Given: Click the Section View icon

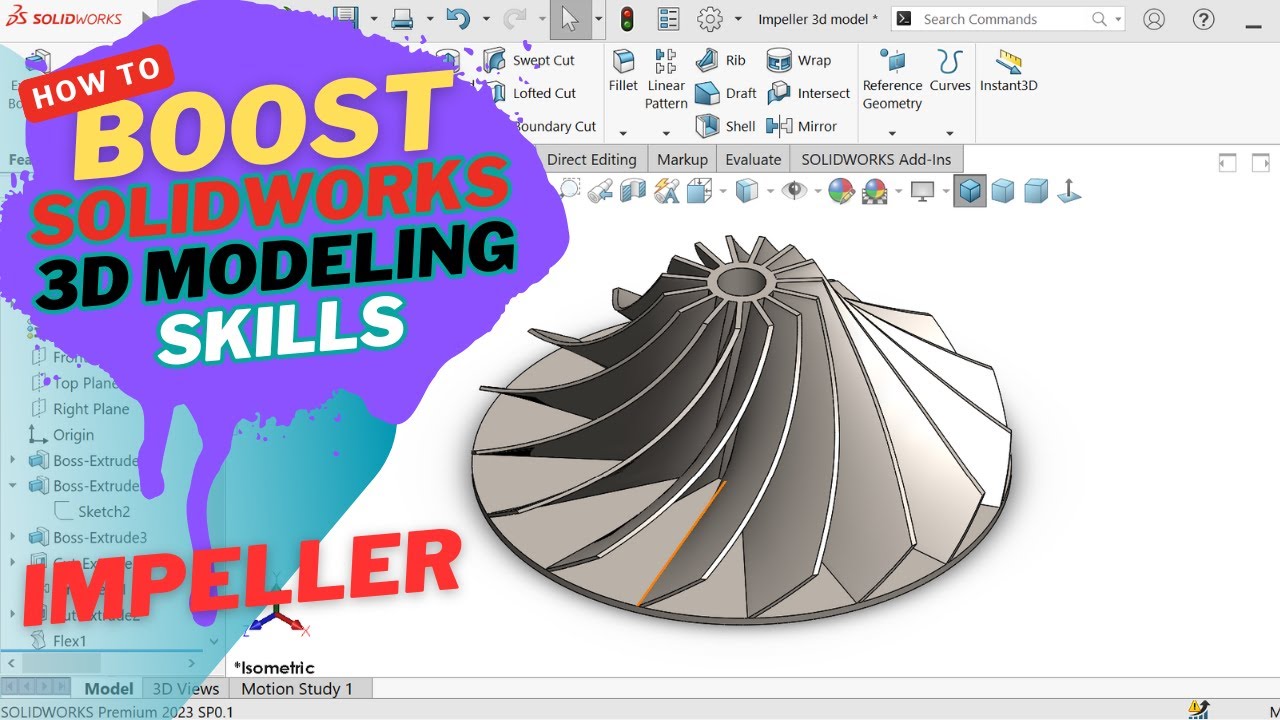Looking at the screenshot, I should (x=633, y=191).
